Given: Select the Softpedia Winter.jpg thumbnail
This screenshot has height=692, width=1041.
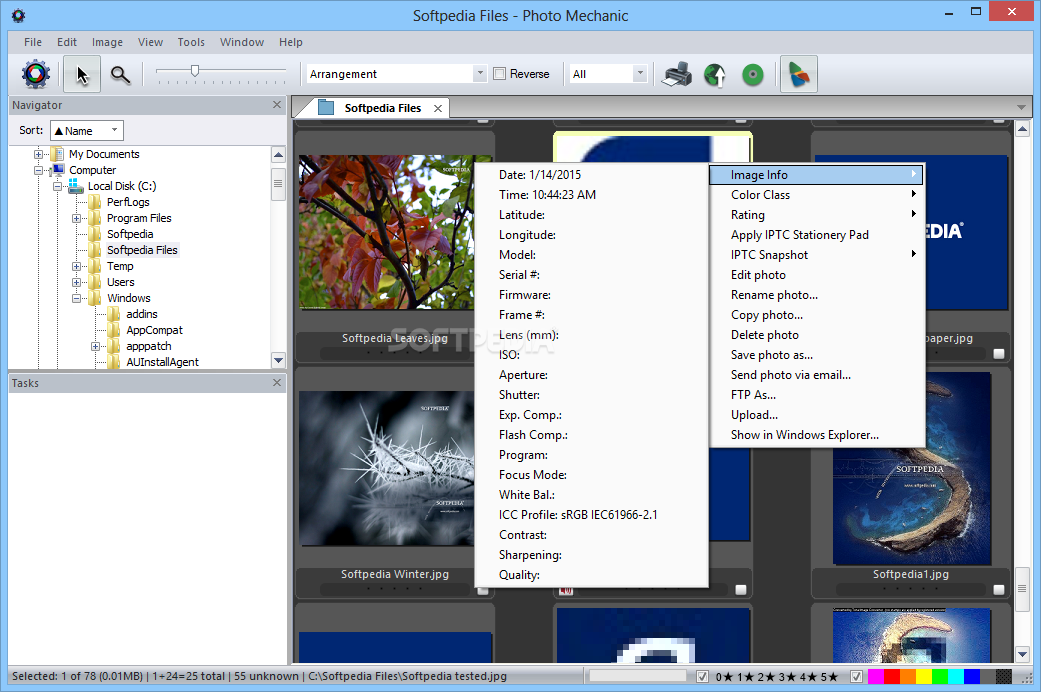Looking at the screenshot, I should click(388, 468).
